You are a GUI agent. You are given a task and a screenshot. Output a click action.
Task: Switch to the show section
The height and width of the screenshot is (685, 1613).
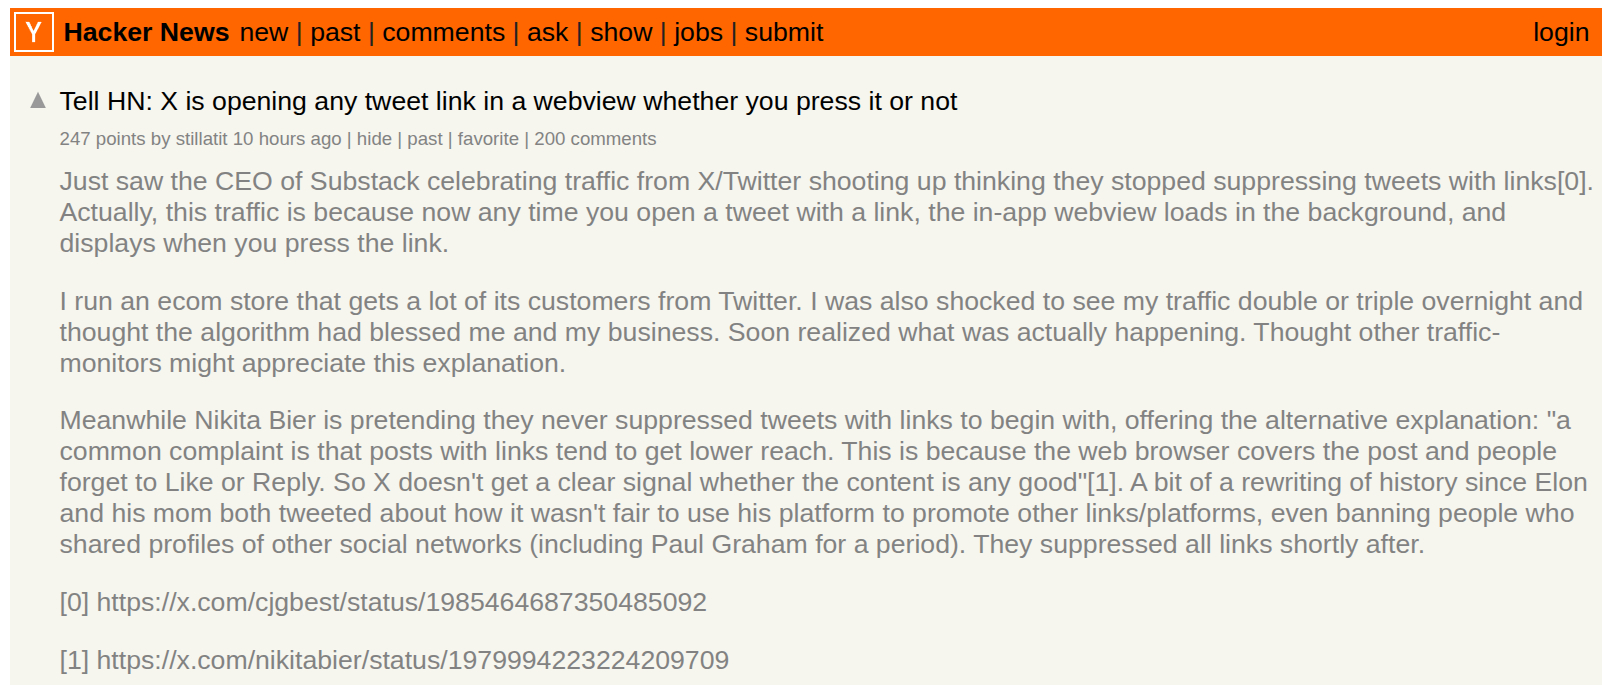(621, 33)
